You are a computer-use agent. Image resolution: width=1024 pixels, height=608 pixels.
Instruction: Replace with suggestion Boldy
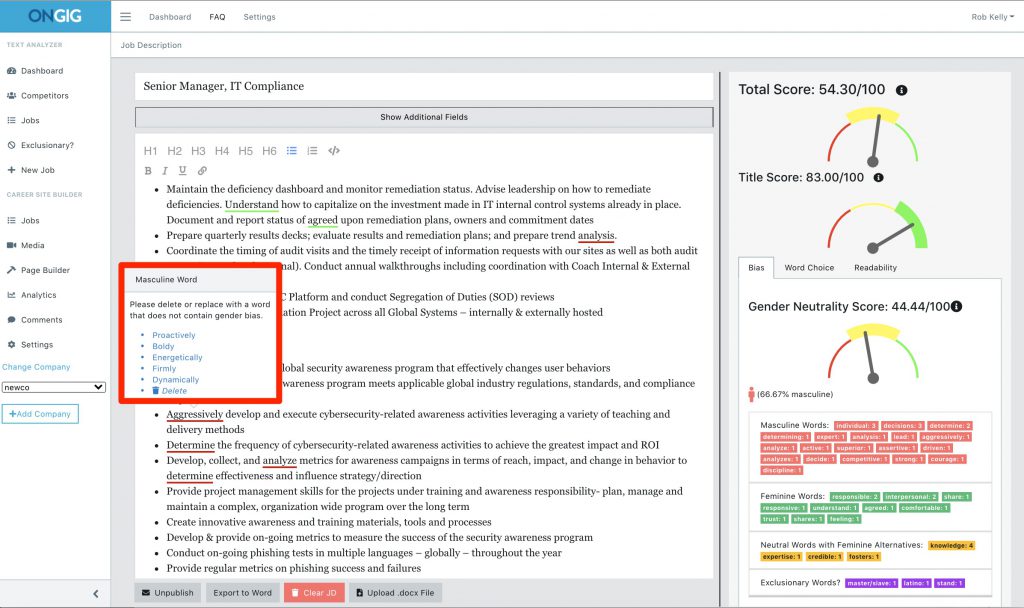click(x=163, y=346)
